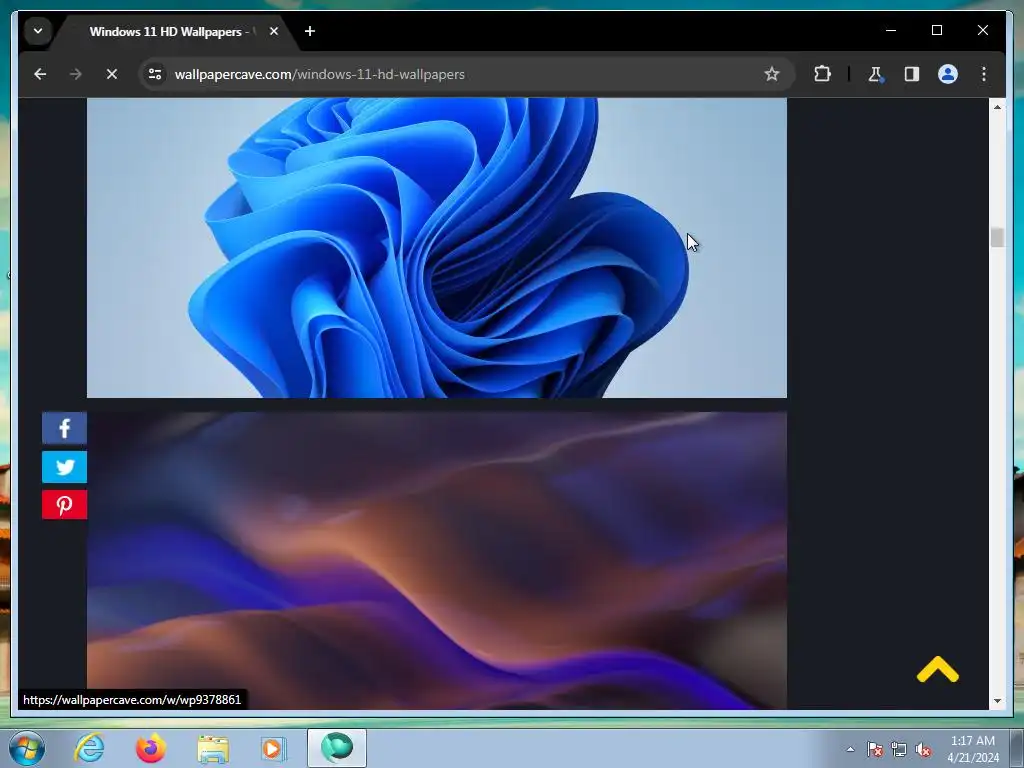This screenshot has height=768, width=1024.
Task: Show hidden system tray icons
Action: (850, 749)
